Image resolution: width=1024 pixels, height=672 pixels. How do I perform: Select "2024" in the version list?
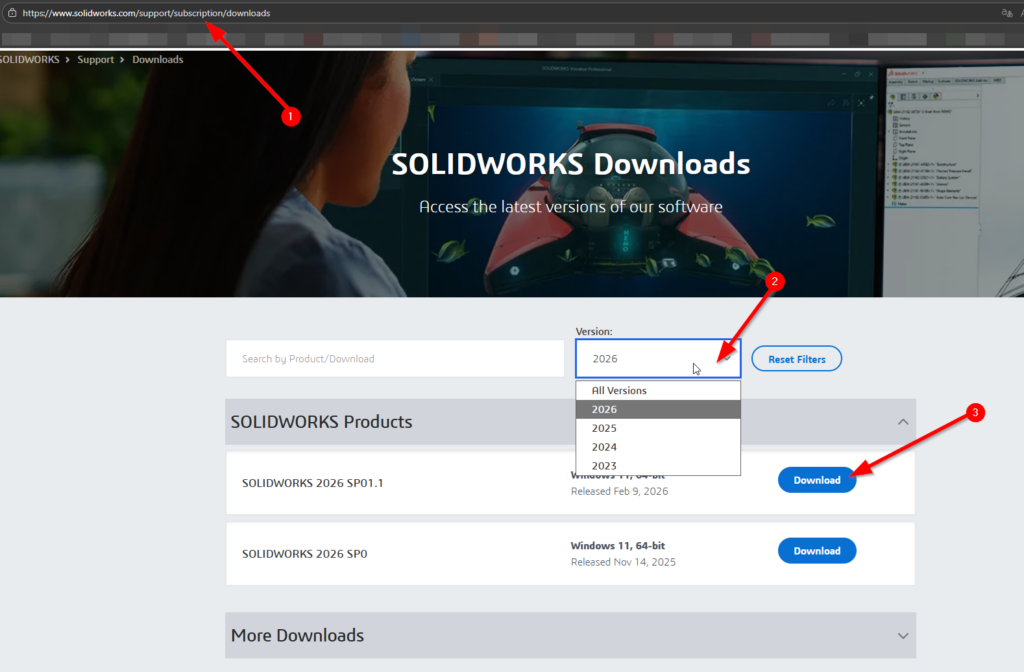[x=604, y=446]
